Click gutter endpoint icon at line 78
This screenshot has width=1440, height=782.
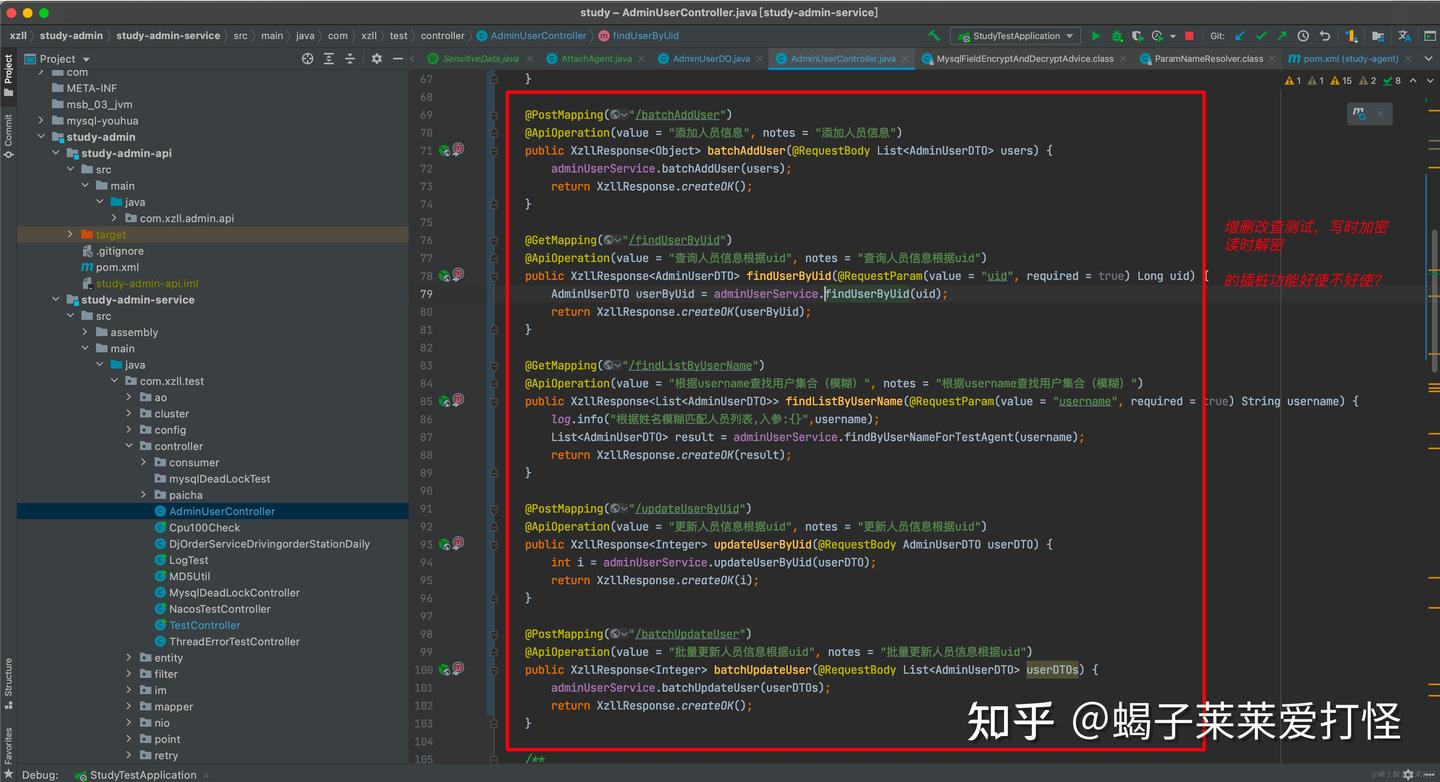pos(445,276)
